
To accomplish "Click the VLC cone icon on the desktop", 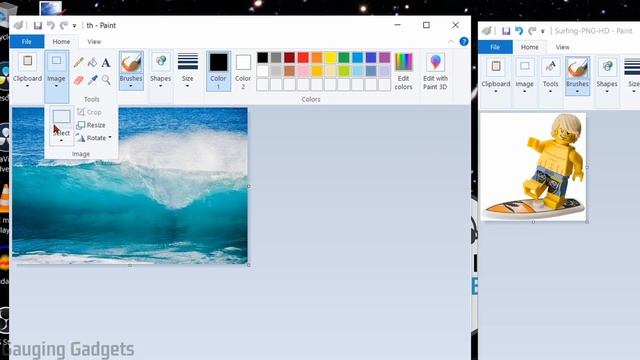I will (4, 199).
